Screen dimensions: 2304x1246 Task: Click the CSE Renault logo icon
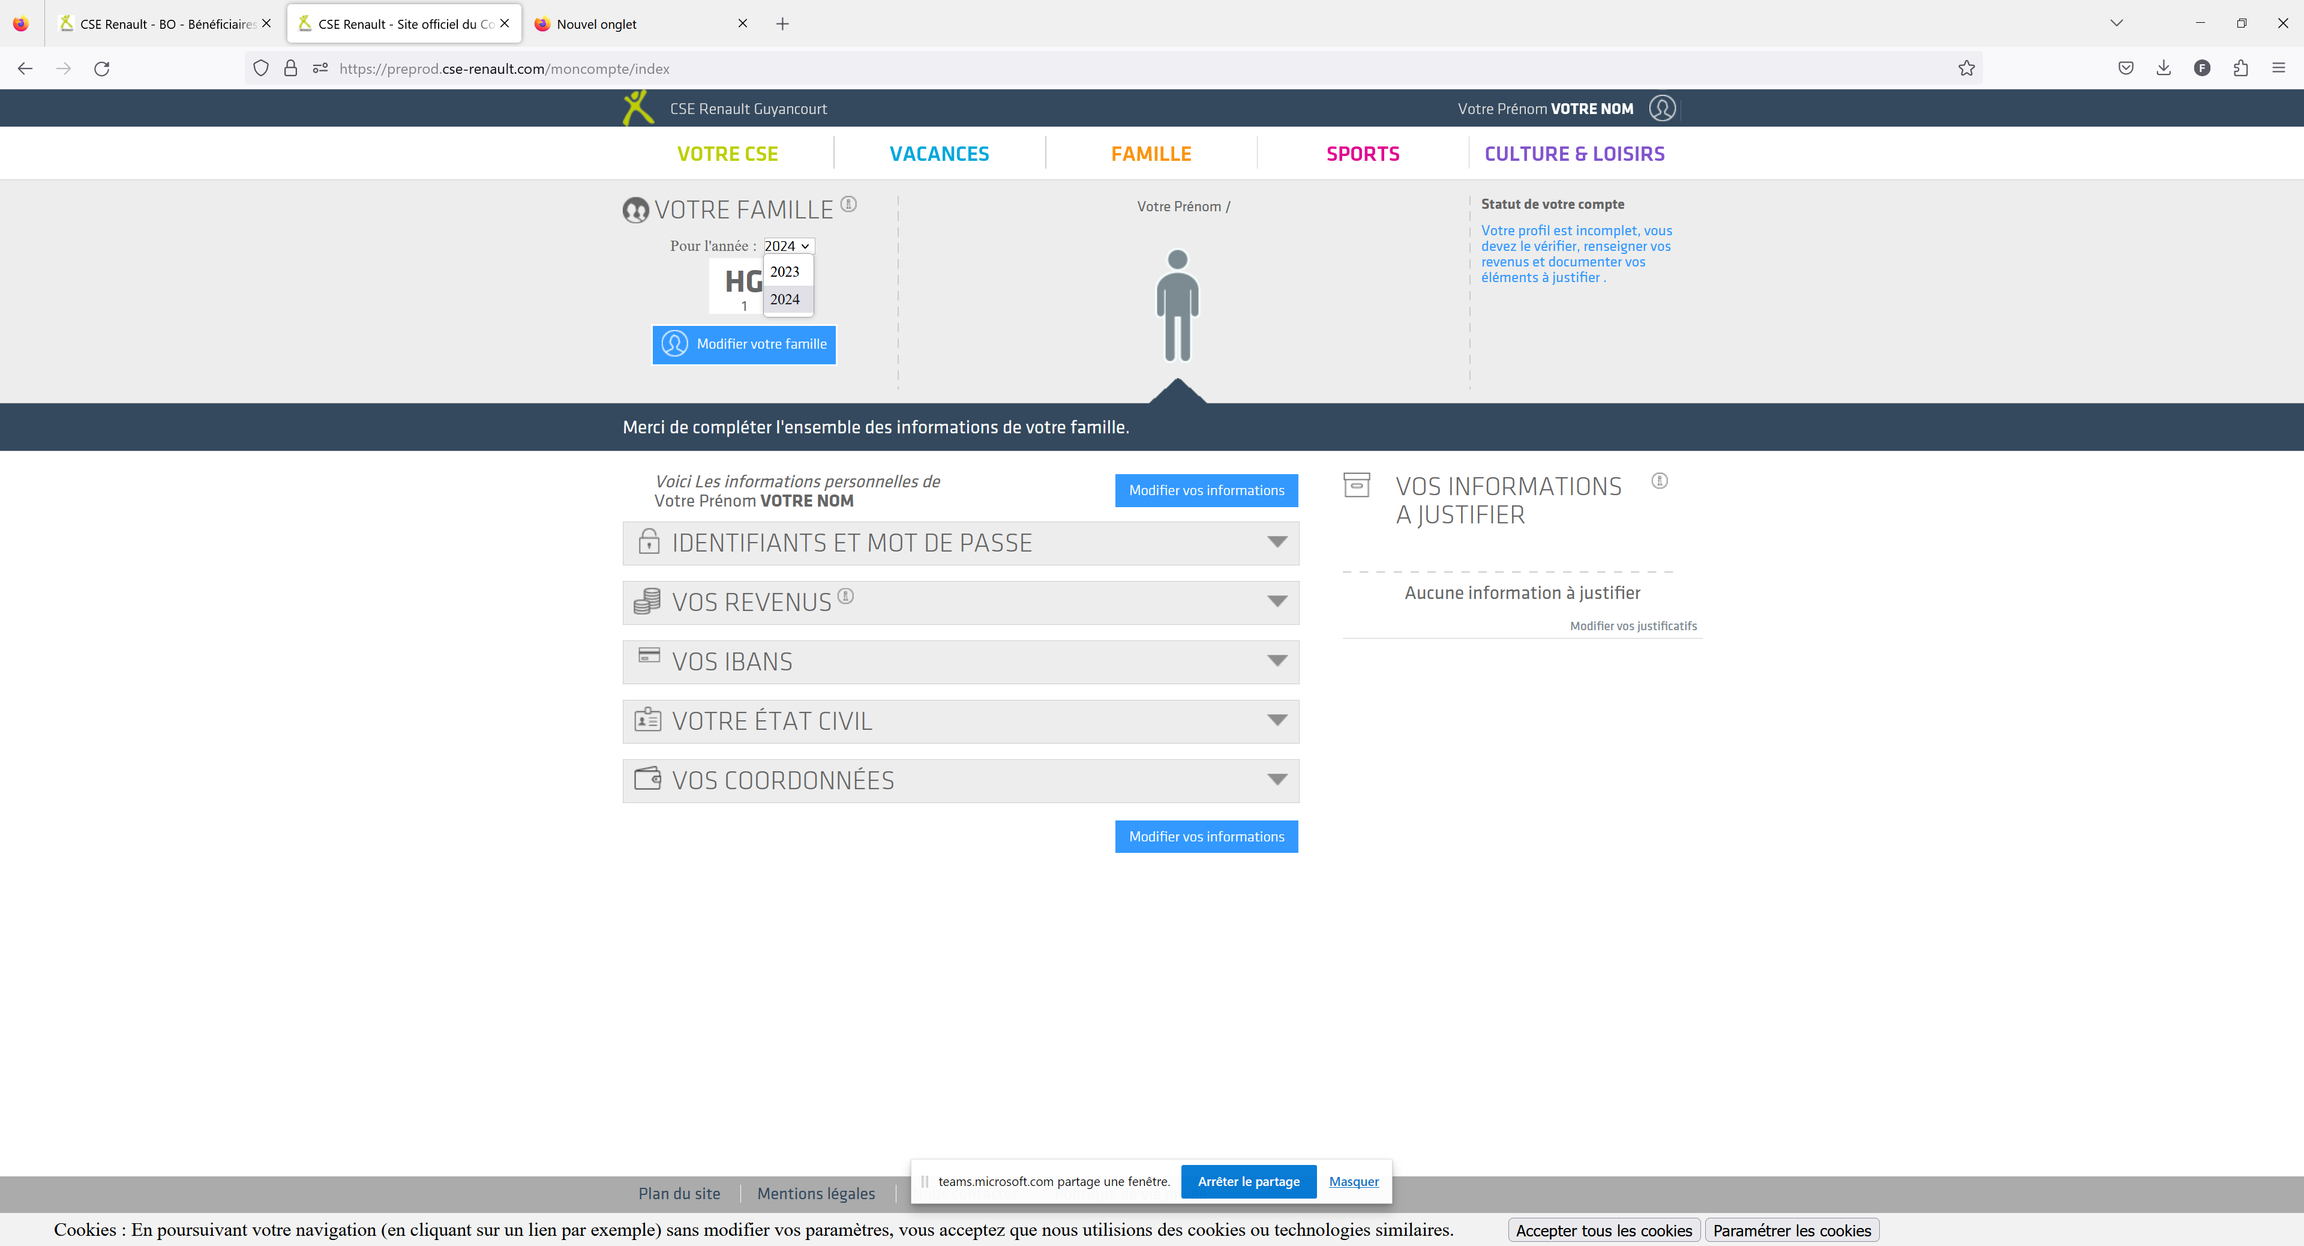pos(638,108)
